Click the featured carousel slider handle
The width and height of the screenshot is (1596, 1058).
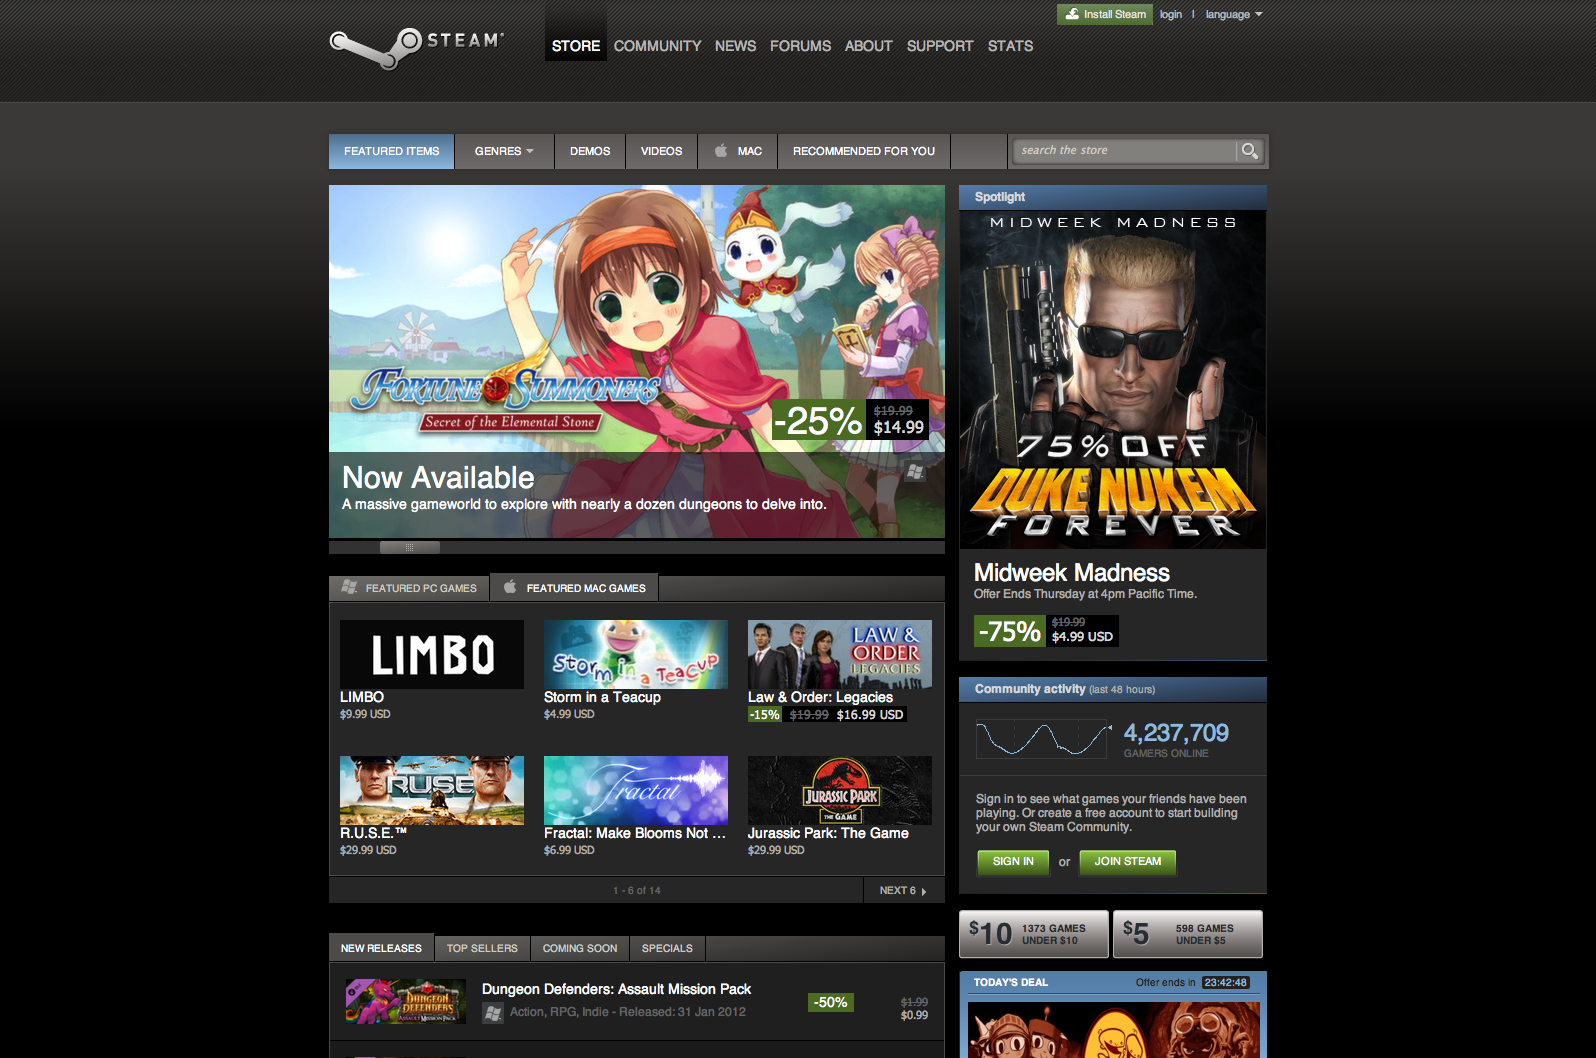[409, 547]
